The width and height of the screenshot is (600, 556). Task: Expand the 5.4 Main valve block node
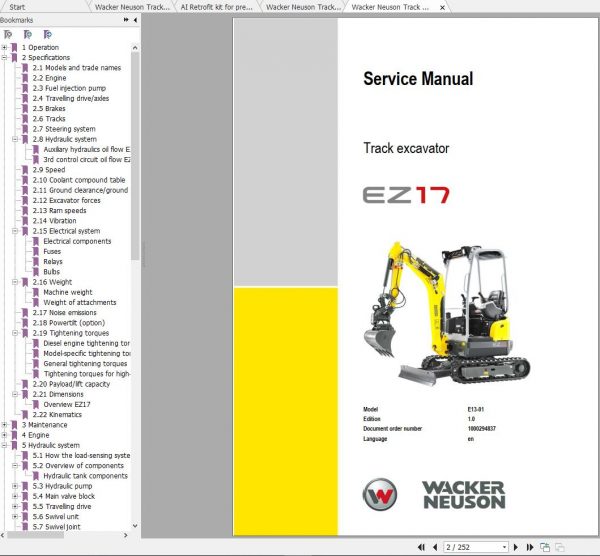(15, 496)
